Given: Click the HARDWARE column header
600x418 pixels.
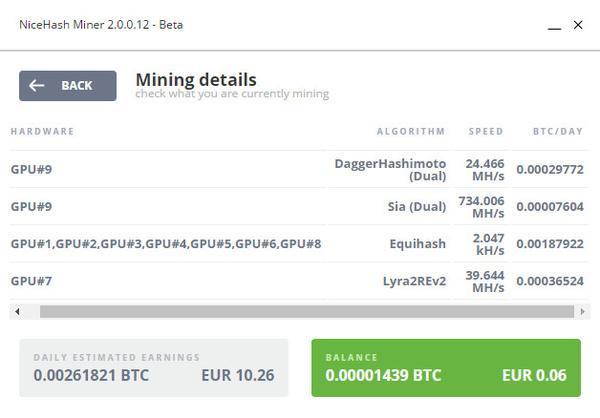Looking at the screenshot, I should (x=42, y=132).
